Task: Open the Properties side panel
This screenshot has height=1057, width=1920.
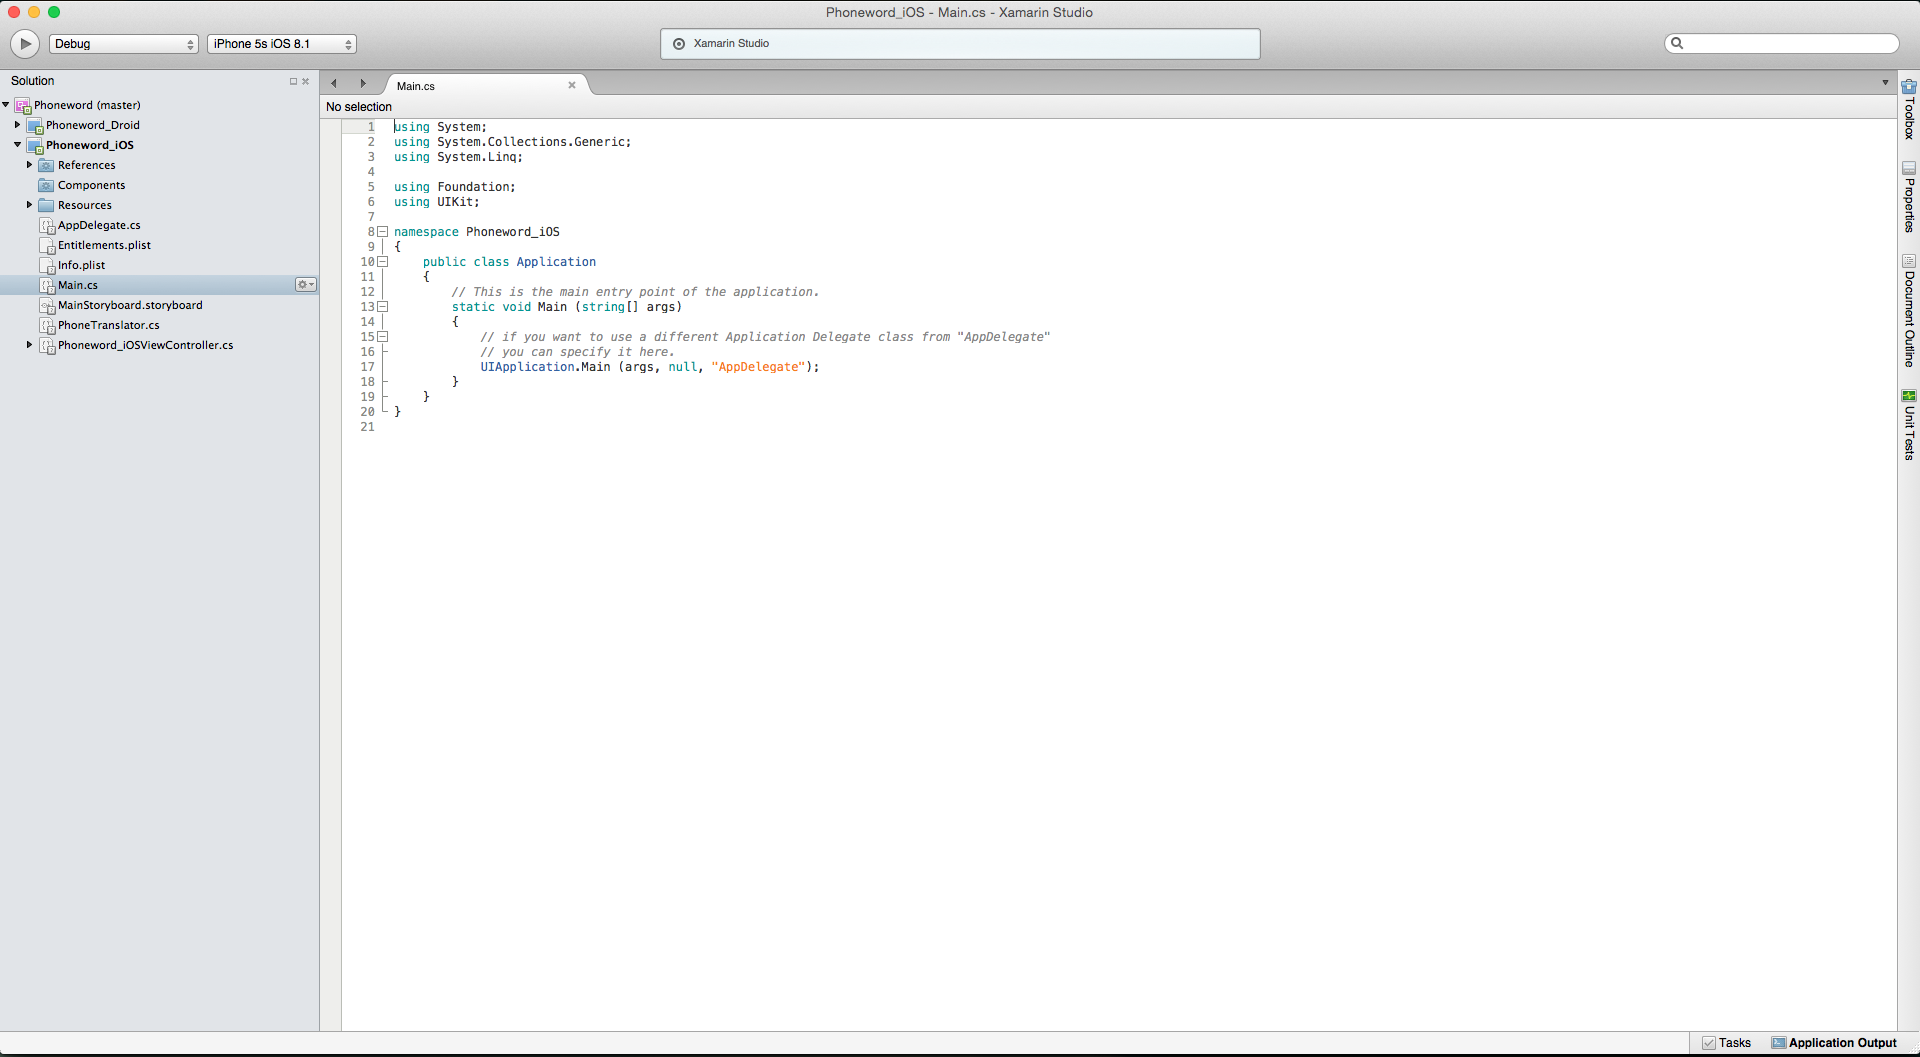Action: coord(1909,198)
